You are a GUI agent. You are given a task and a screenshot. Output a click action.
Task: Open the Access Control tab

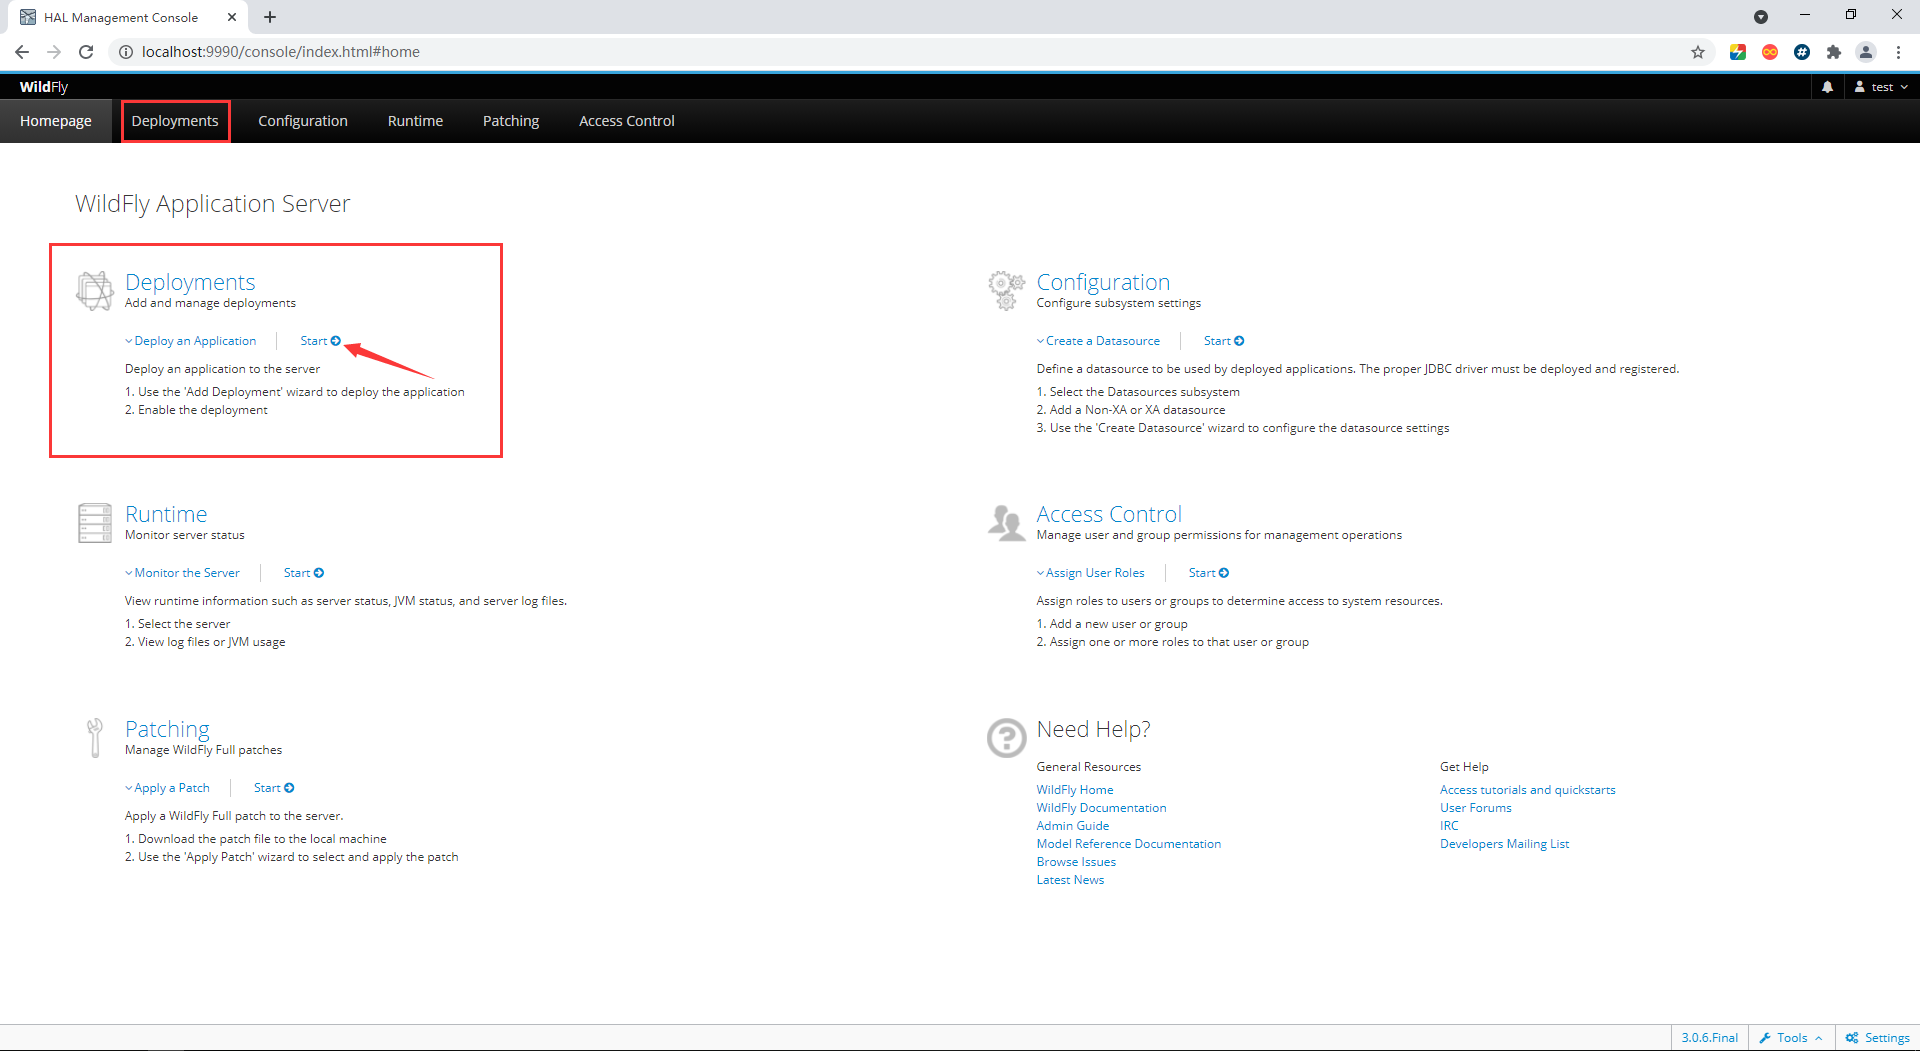coord(627,121)
